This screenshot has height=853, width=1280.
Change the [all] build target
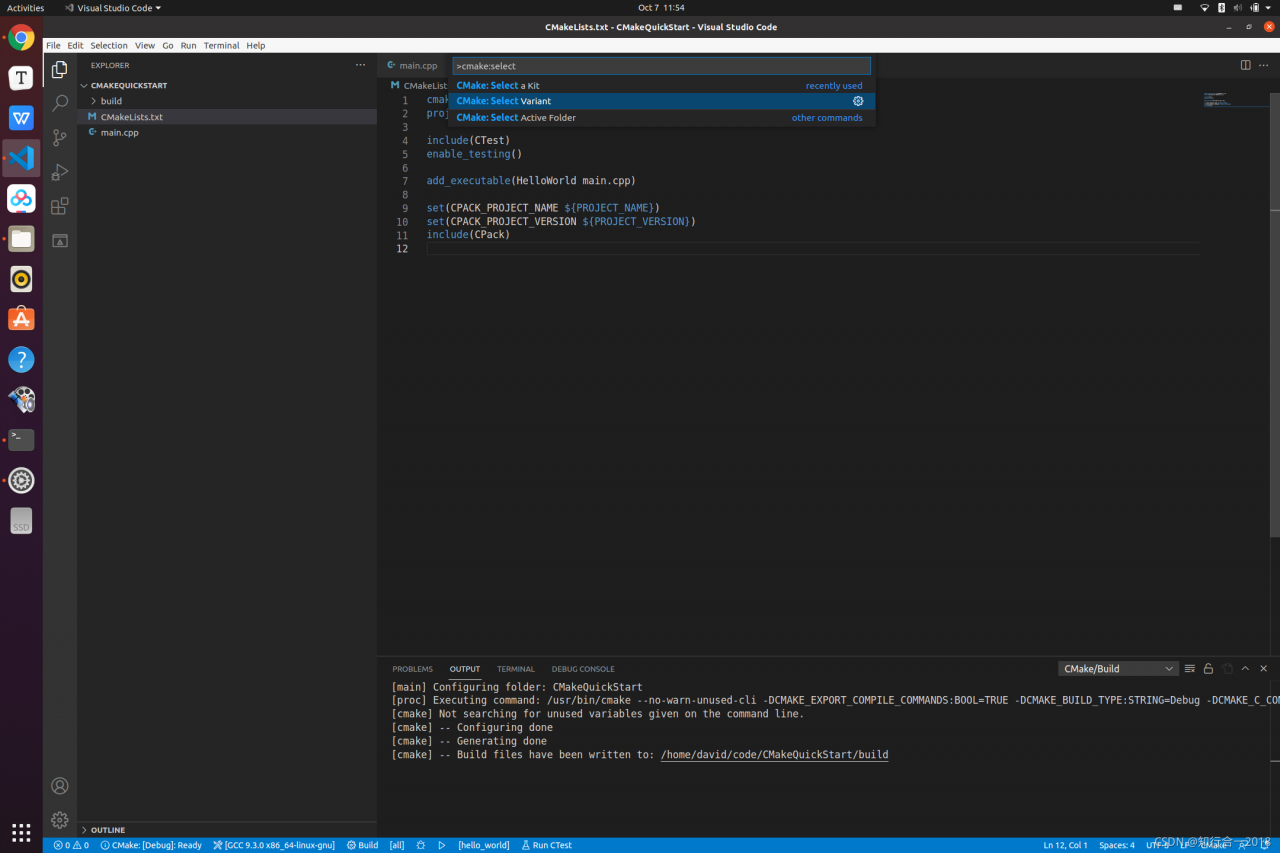(x=397, y=845)
